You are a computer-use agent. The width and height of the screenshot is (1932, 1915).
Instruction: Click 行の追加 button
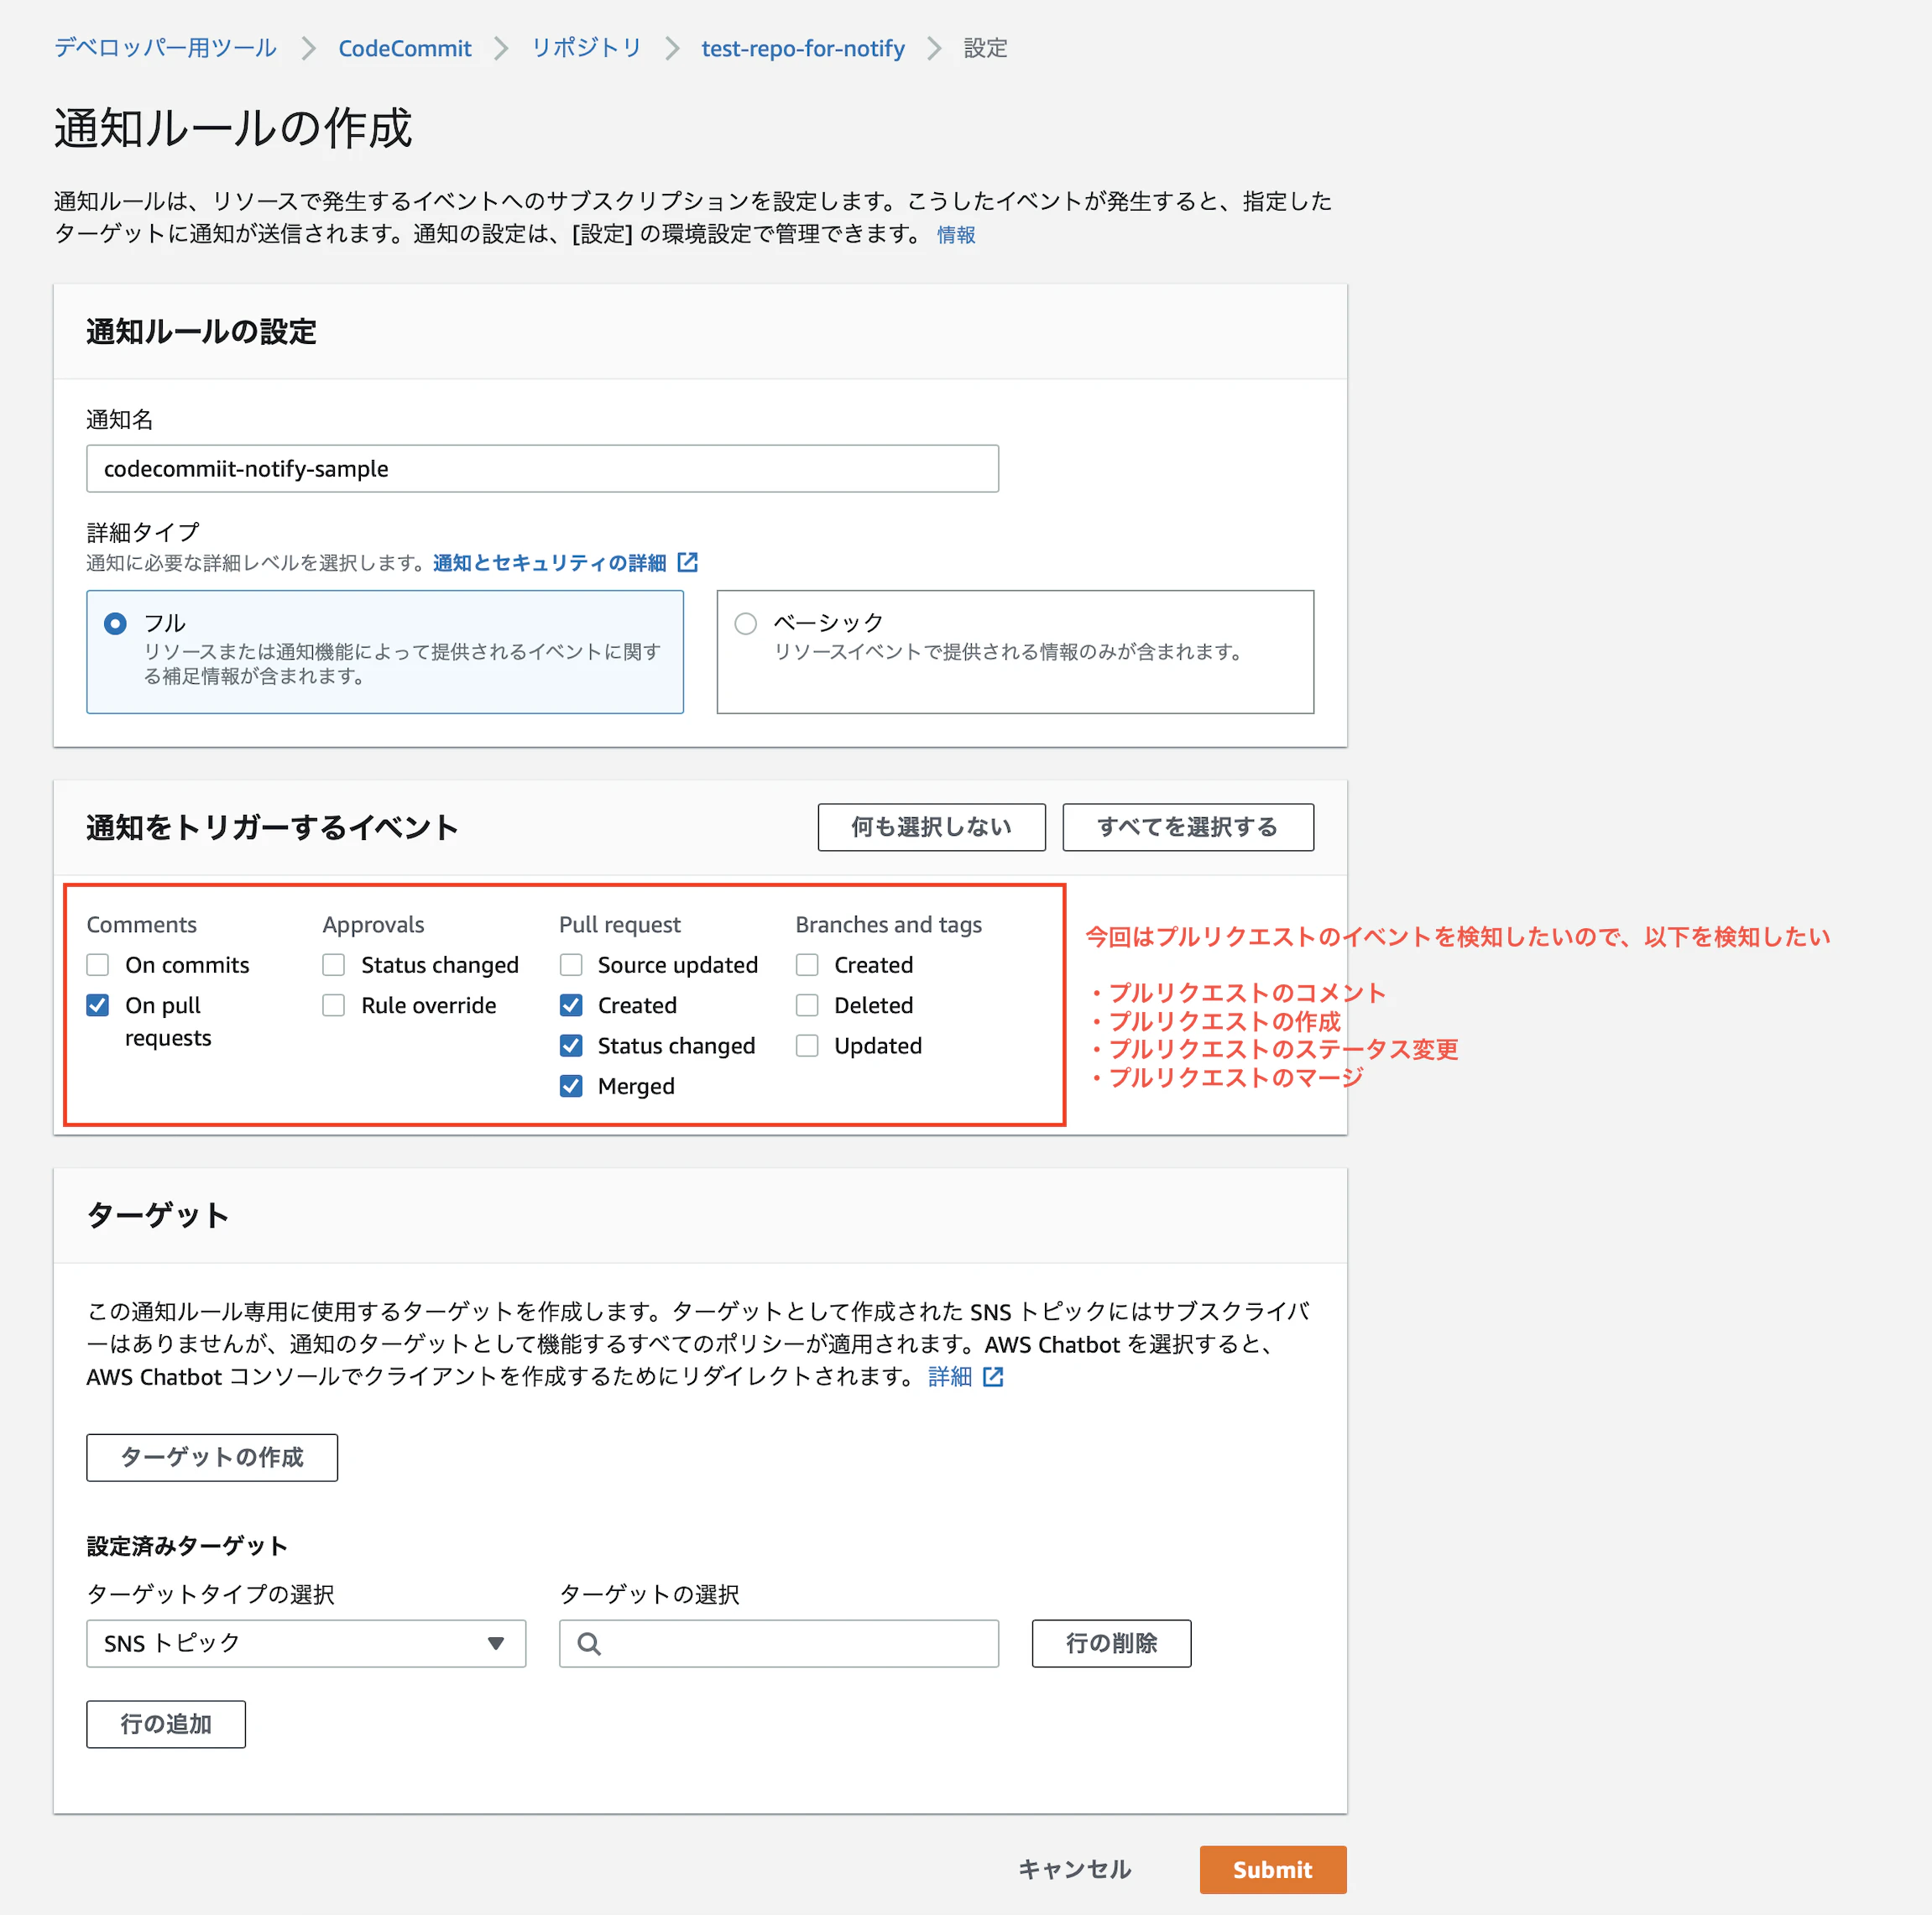click(x=166, y=1724)
